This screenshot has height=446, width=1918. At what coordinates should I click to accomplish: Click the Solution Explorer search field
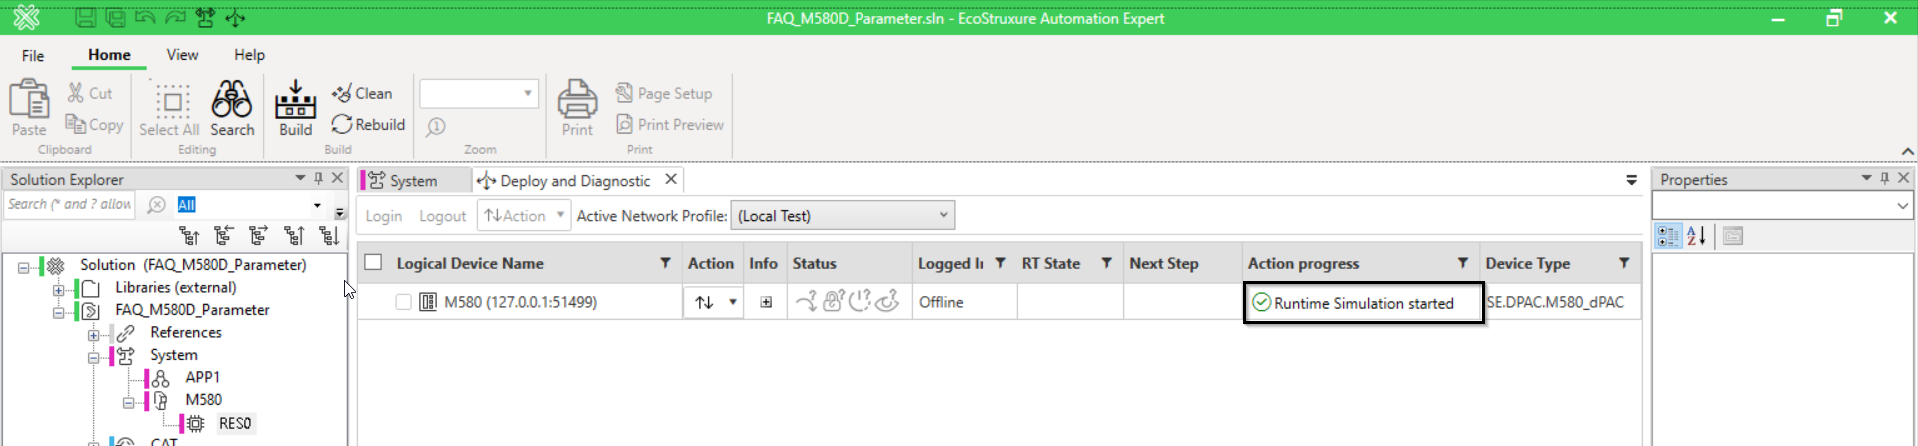point(70,204)
